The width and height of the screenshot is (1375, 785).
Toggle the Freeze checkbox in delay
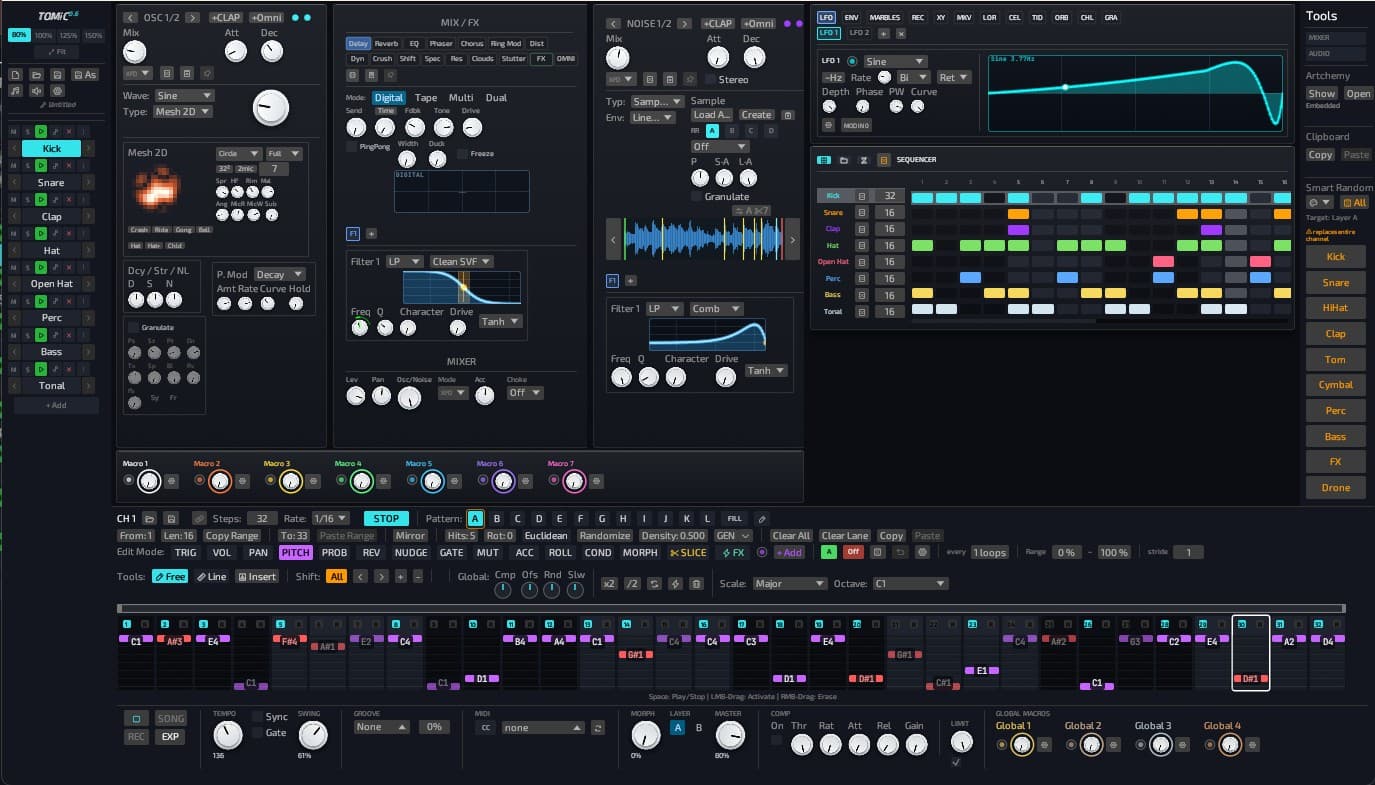[x=462, y=154]
